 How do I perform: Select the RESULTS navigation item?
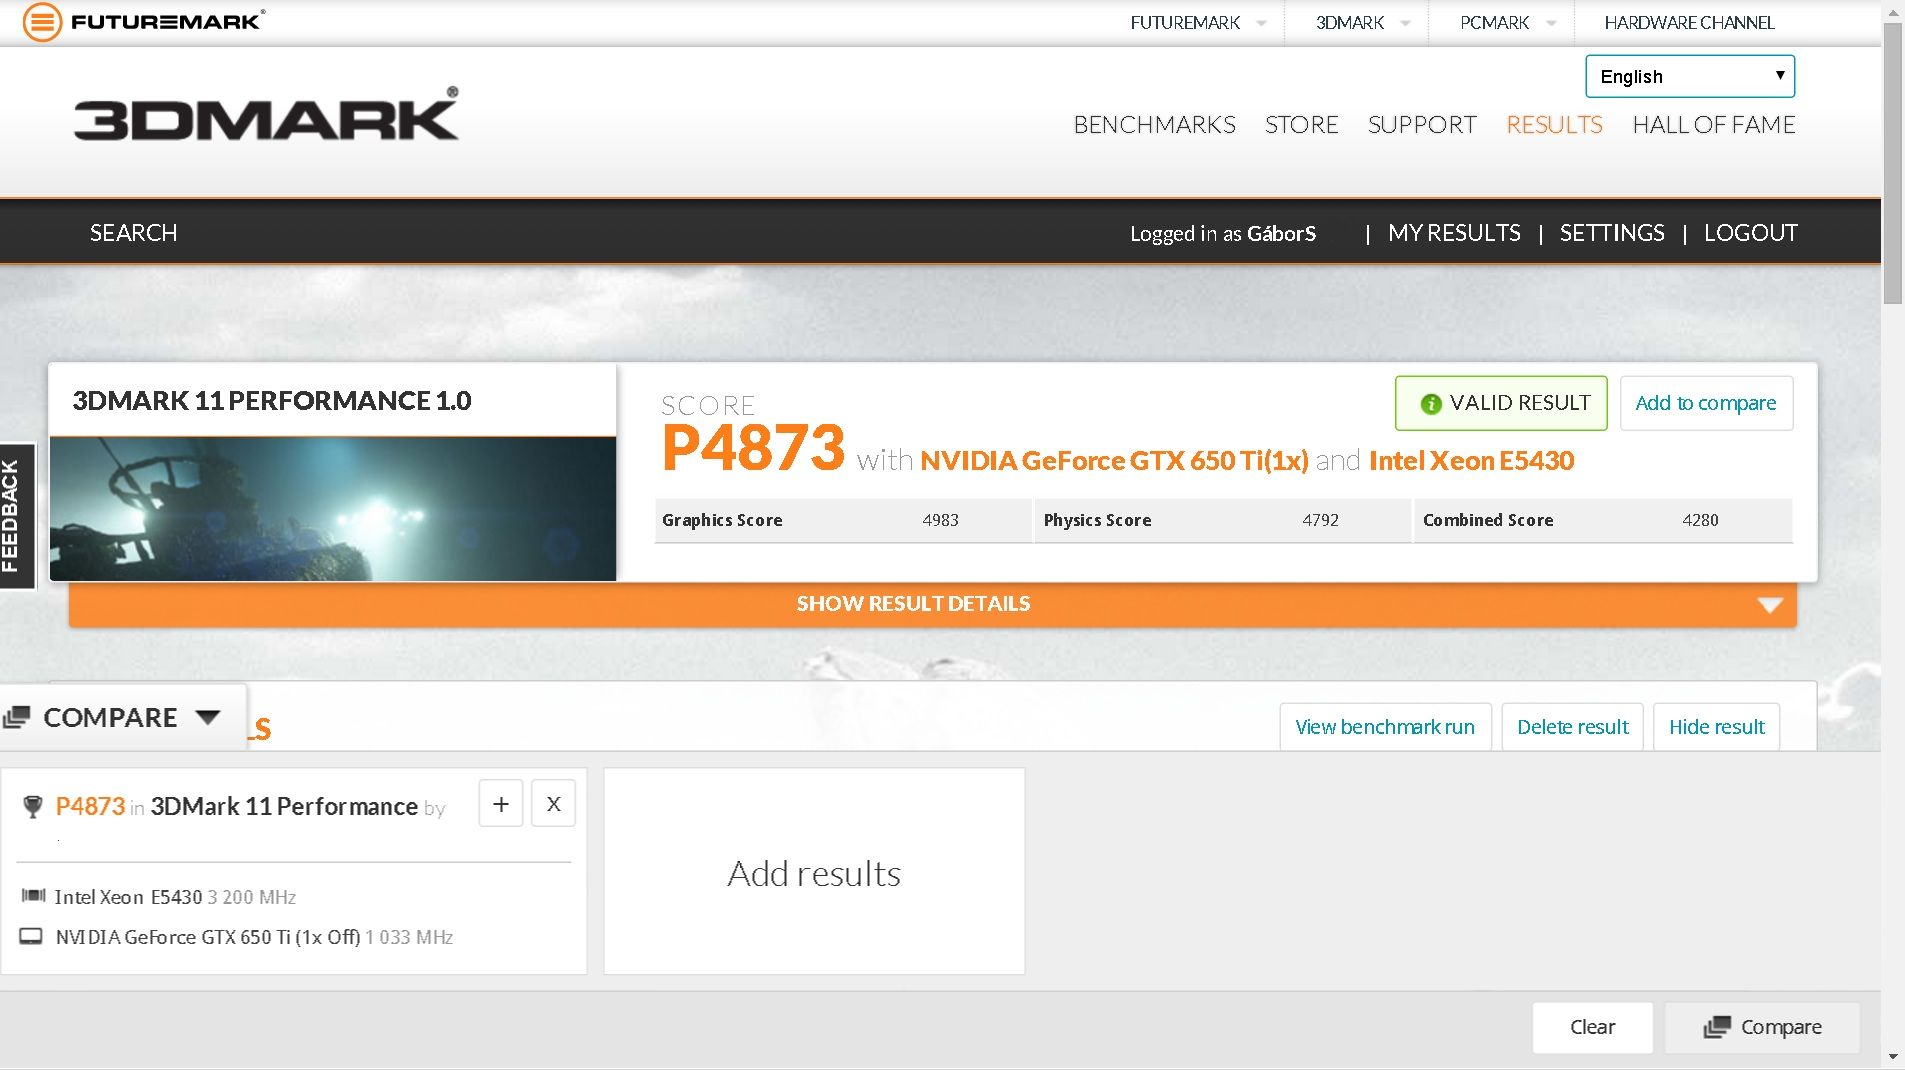click(x=1554, y=125)
